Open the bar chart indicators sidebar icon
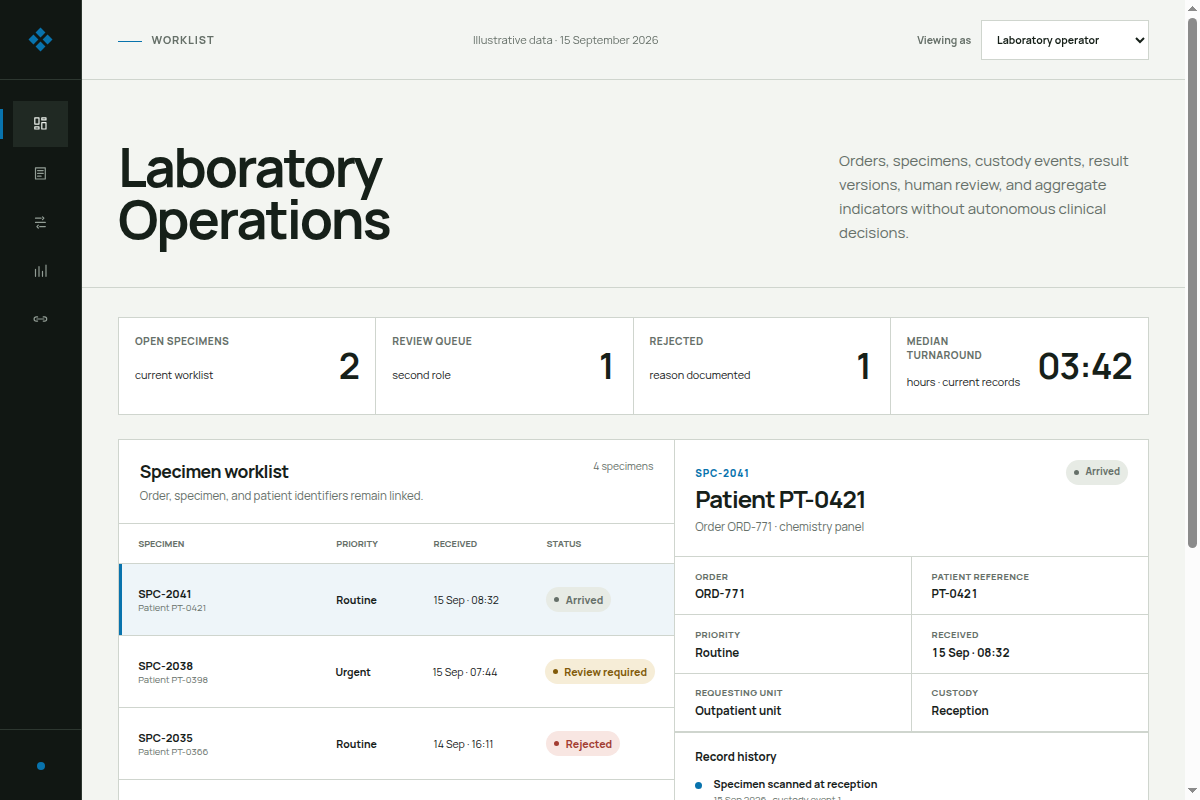 point(40,271)
